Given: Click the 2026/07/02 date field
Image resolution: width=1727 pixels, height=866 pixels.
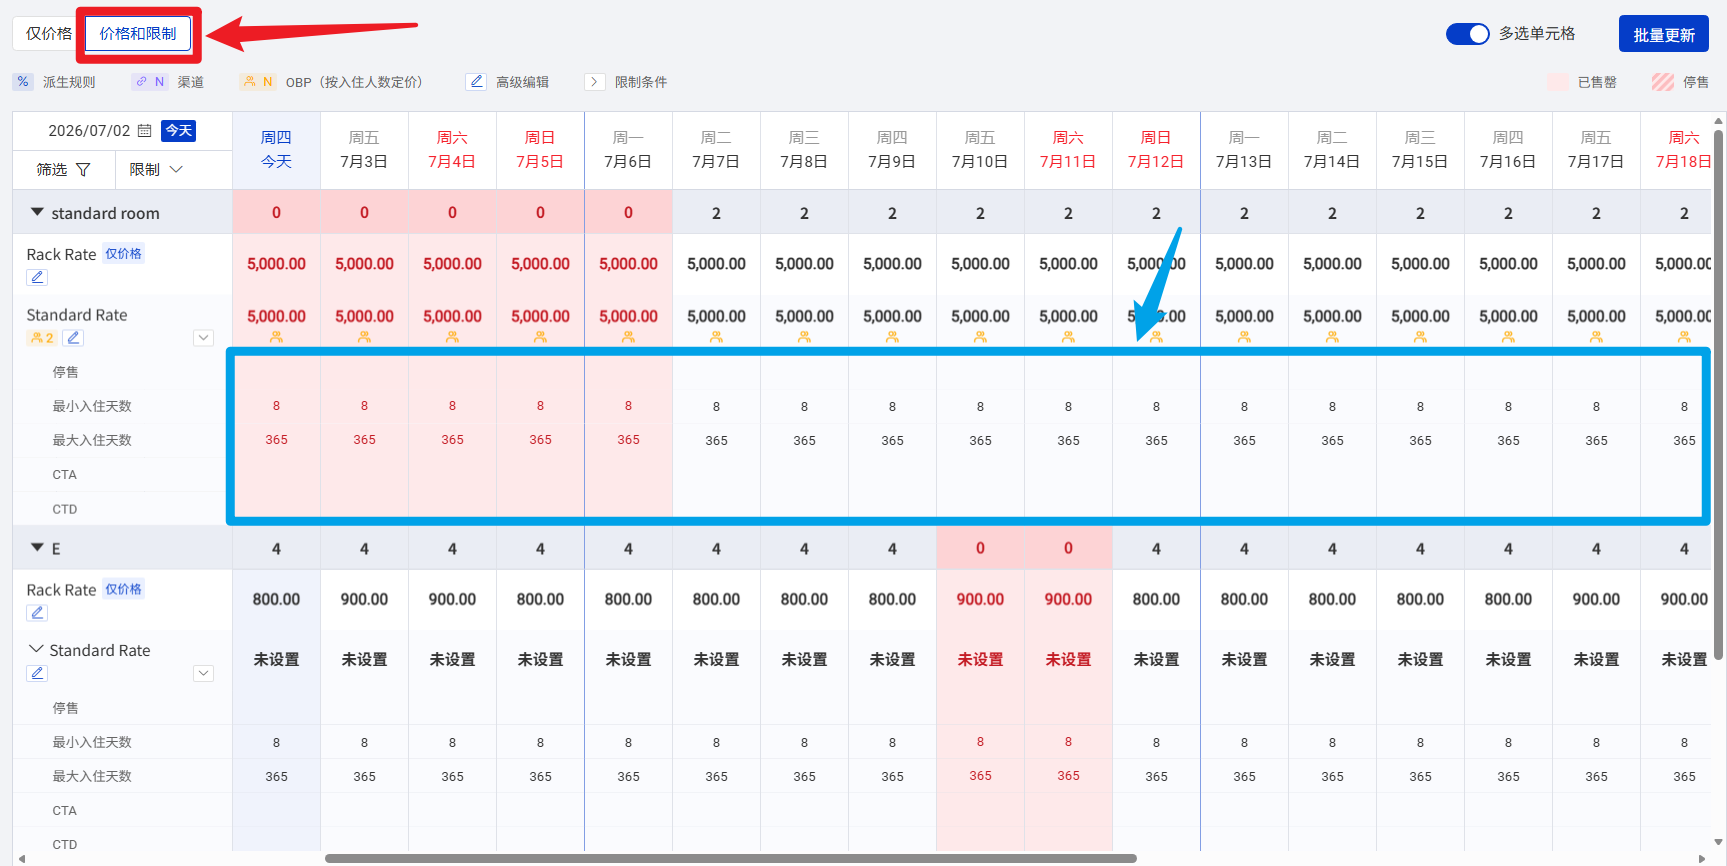Looking at the screenshot, I should [89, 131].
